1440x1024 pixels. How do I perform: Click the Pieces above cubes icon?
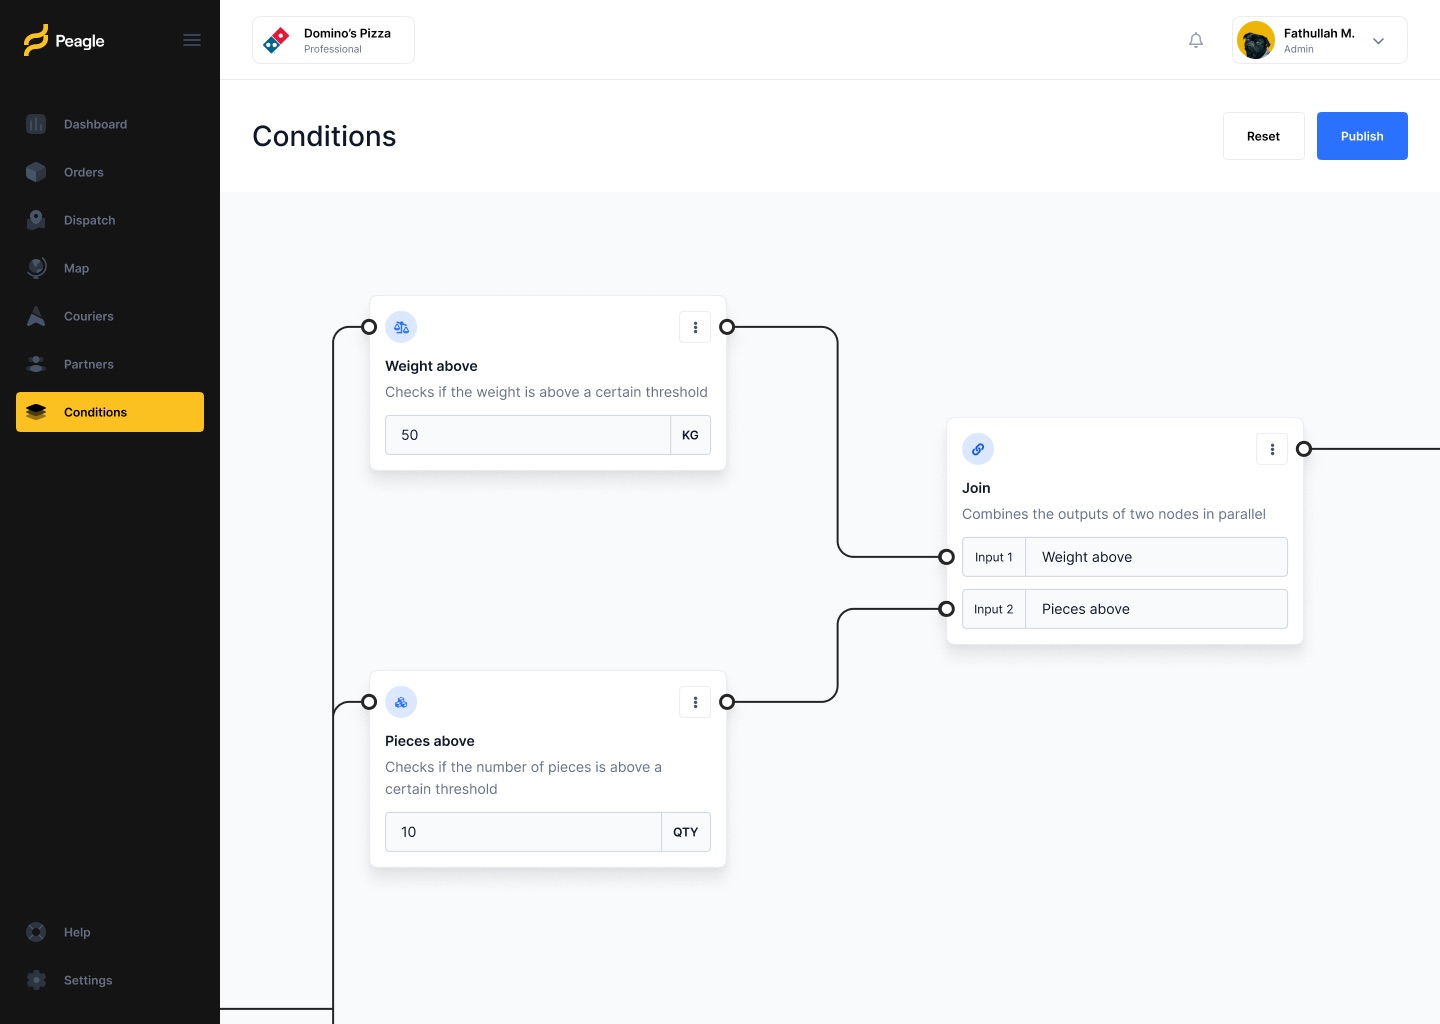(x=401, y=702)
